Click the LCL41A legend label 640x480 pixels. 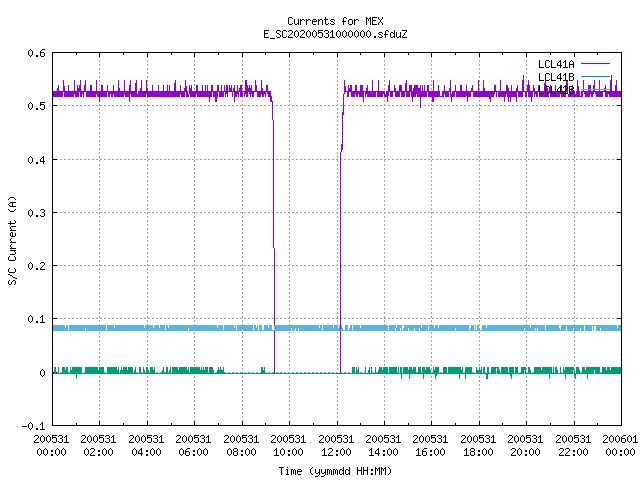pos(556,64)
